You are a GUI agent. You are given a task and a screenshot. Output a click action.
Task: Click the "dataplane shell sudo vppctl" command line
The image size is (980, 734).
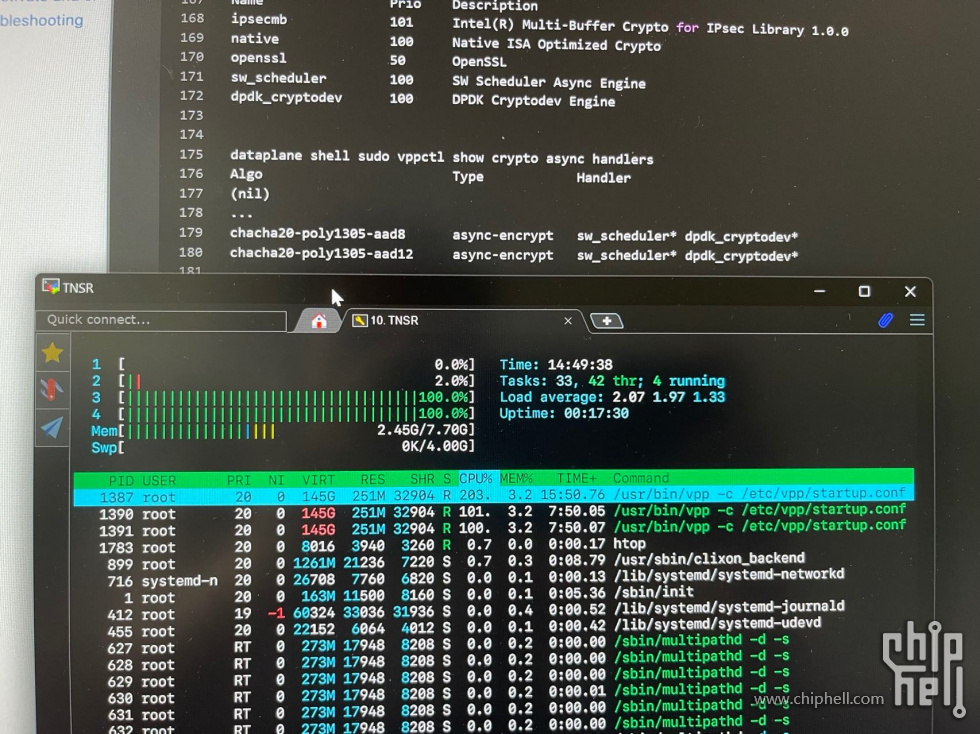(441, 157)
